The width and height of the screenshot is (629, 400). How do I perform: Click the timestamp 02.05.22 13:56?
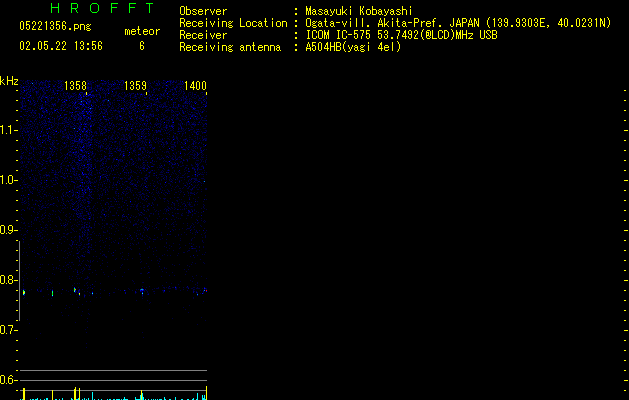pos(61,46)
